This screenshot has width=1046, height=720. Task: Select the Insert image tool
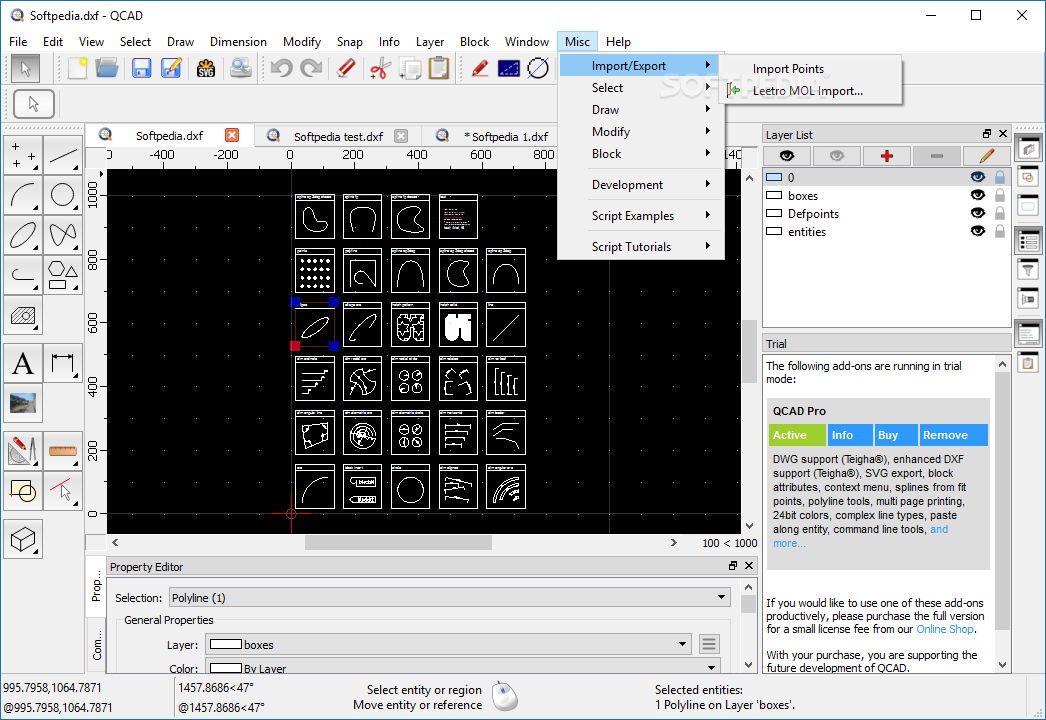23,403
